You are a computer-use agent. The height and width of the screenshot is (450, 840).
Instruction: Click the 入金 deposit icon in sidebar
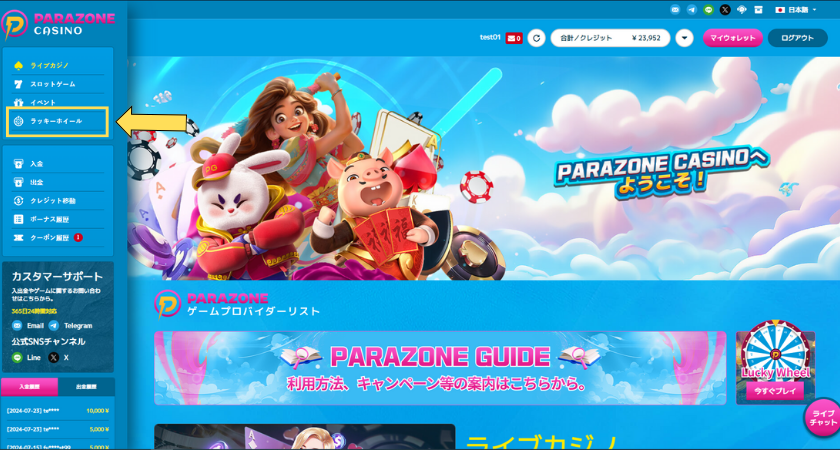(x=19, y=164)
